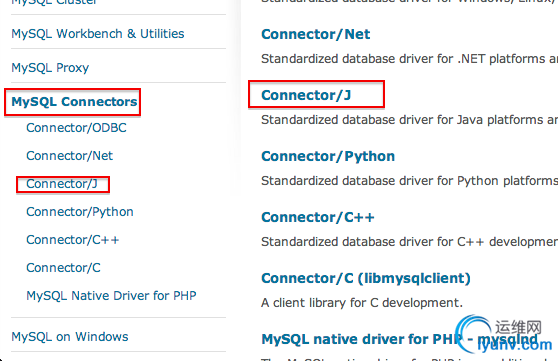Open the MySQL on Windows sidebar link
The height and width of the screenshot is (361, 558).
point(70,337)
